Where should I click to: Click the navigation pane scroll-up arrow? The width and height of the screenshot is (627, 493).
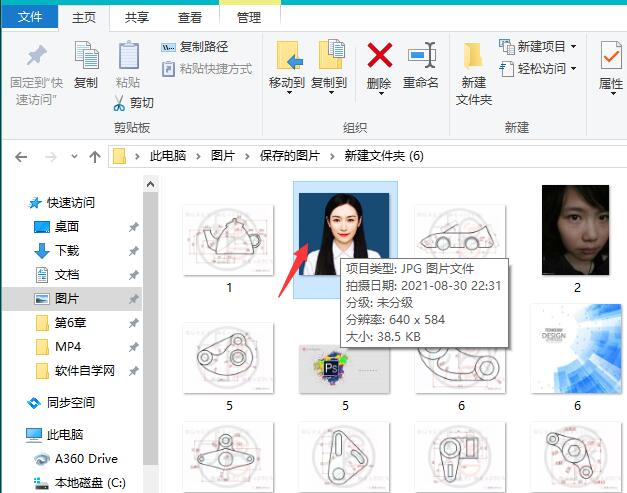point(150,184)
